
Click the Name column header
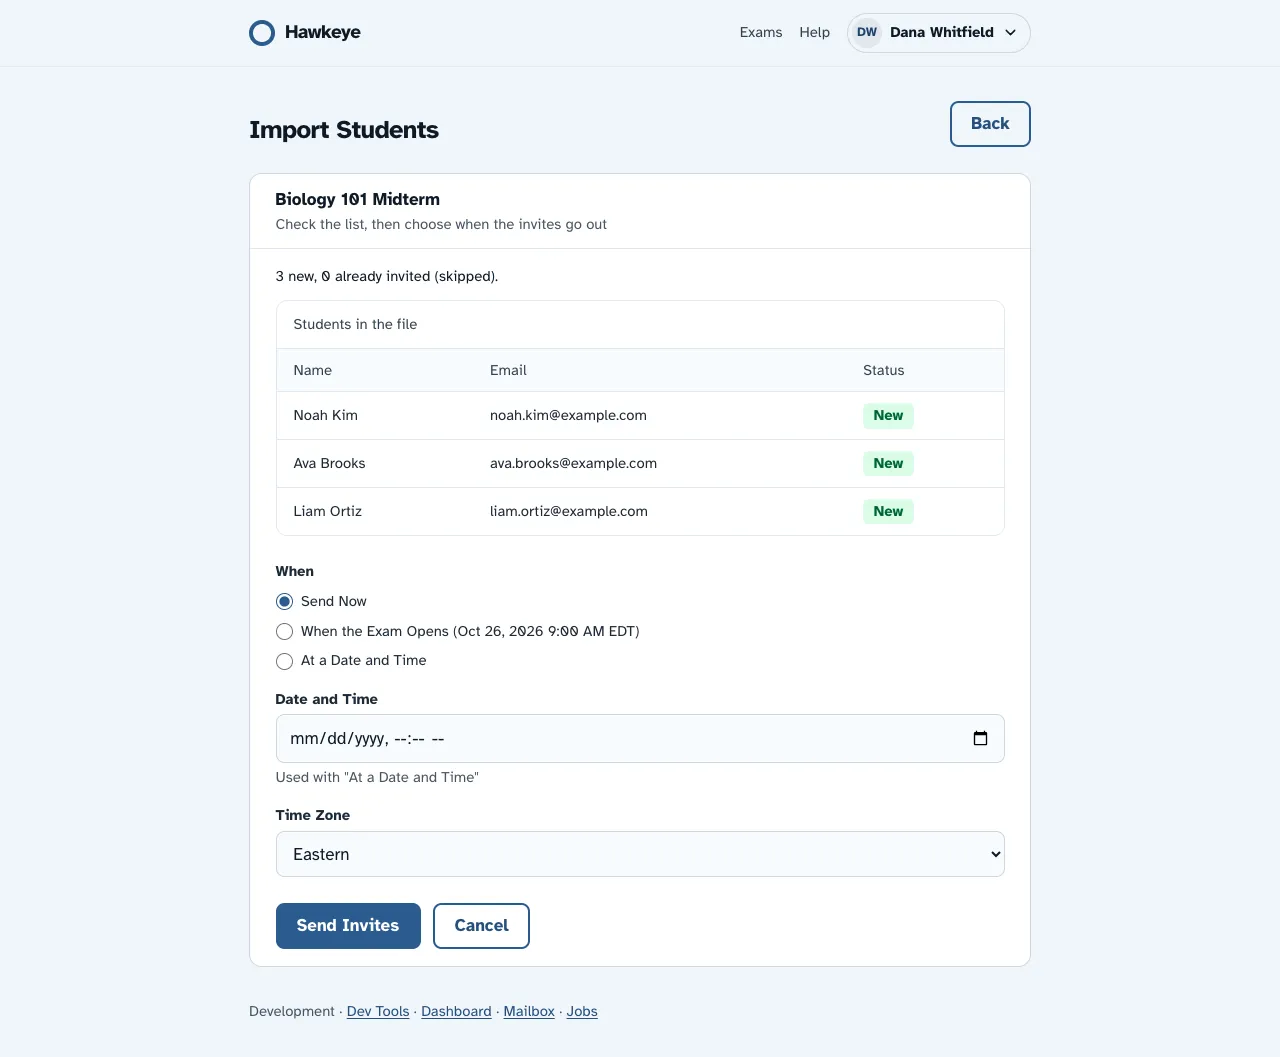pyautogui.click(x=312, y=370)
